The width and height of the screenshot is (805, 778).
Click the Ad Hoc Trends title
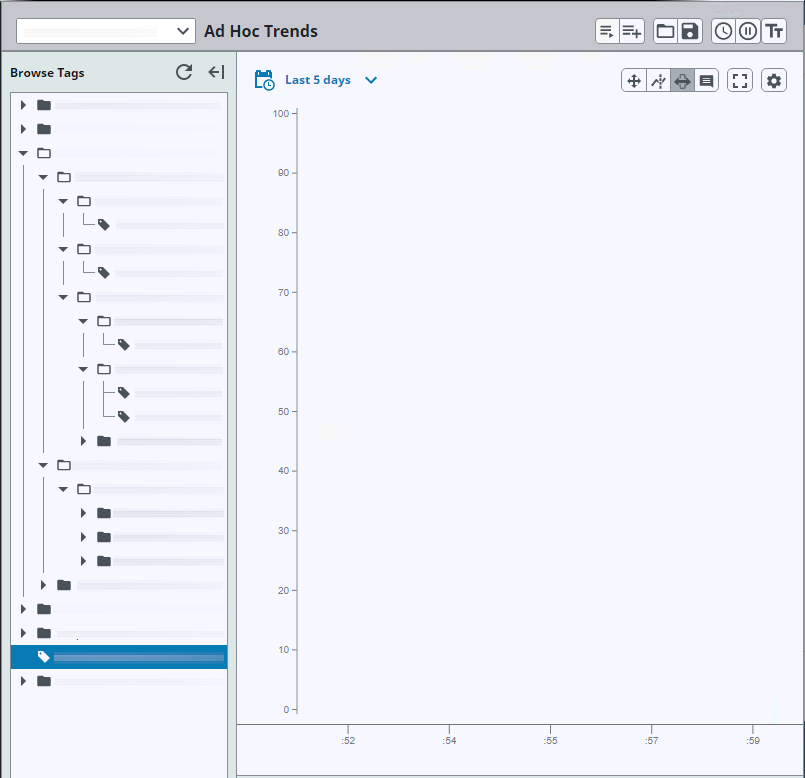click(261, 31)
